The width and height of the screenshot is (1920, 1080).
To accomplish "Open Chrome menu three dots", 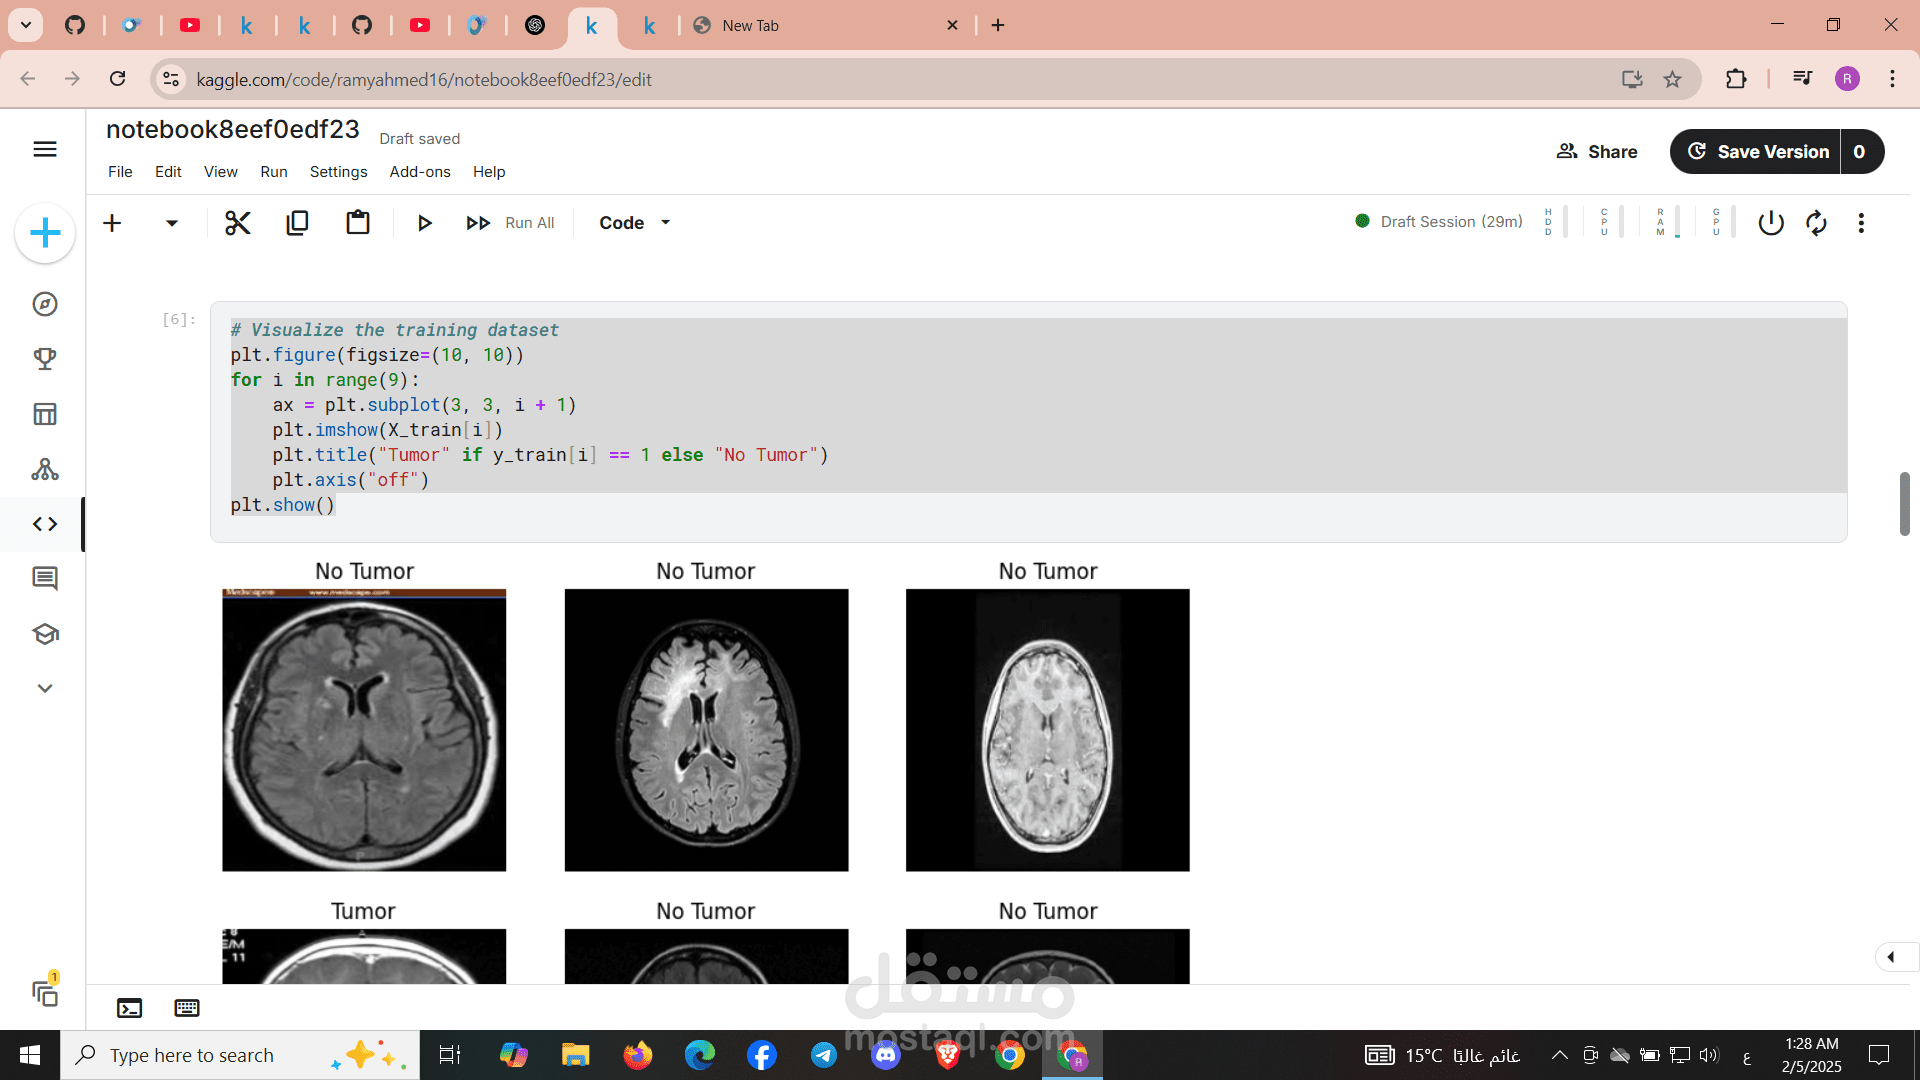I will coord(1892,79).
